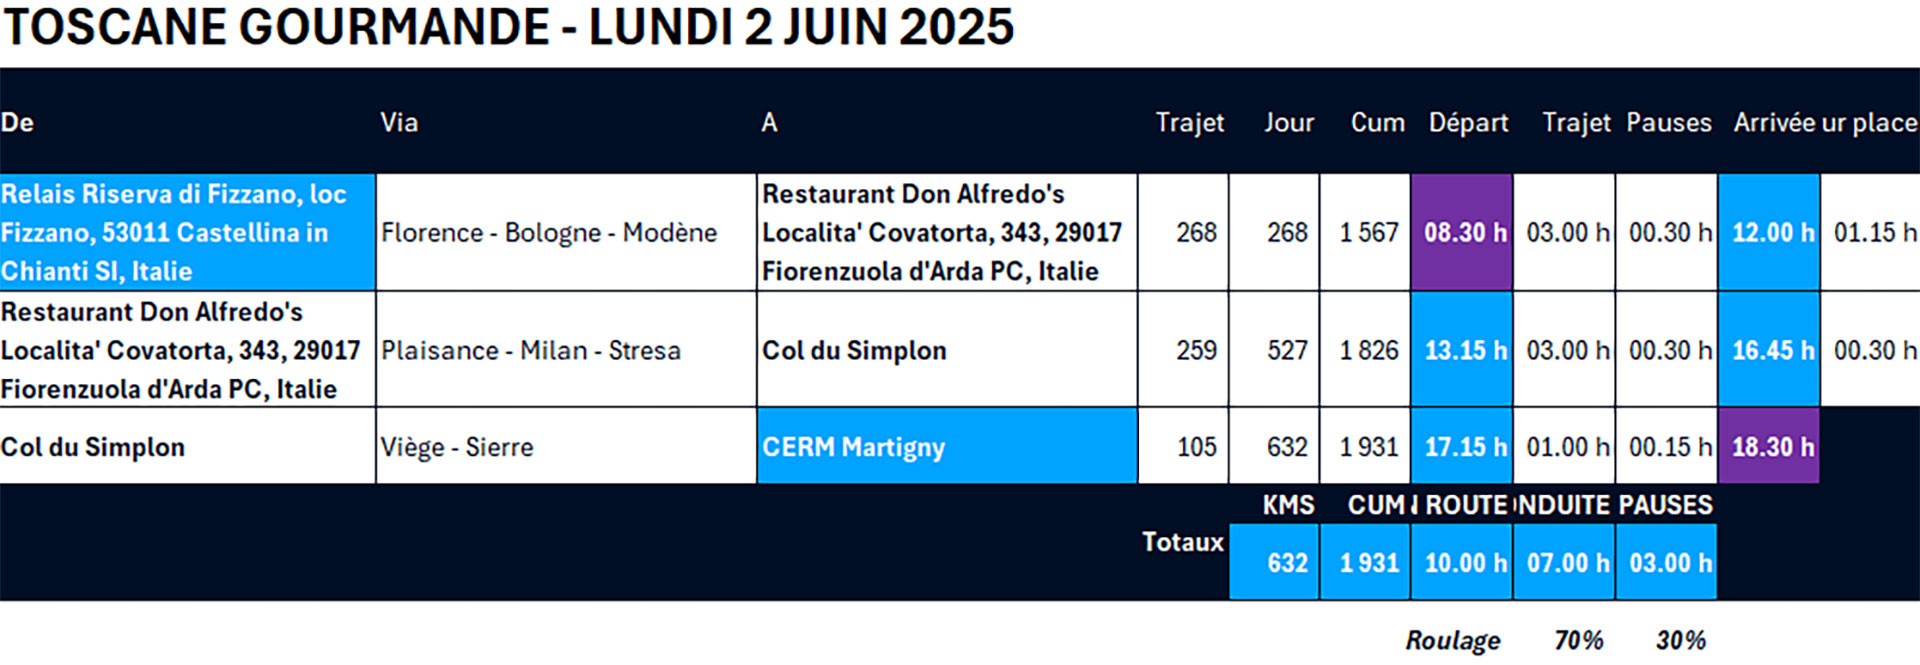This screenshot has width=1920, height=665.
Task: Select the blue 12.00 h arrival cell
Action: [1768, 232]
